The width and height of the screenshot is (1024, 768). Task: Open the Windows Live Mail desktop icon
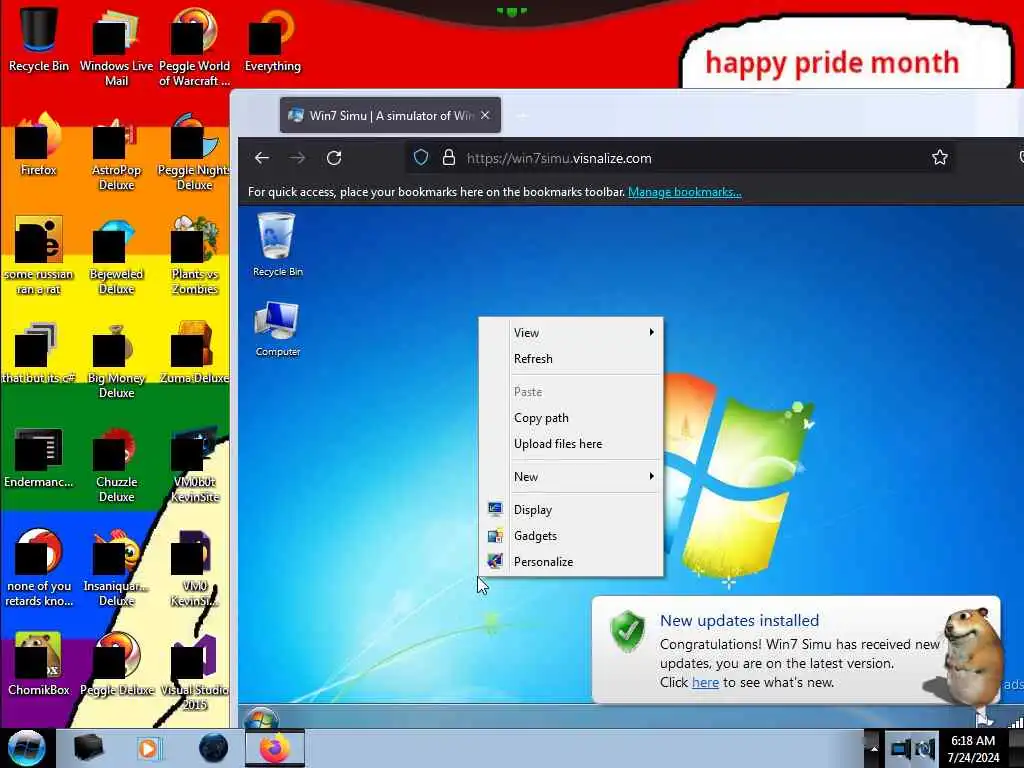pyautogui.click(x=116, y=47)
